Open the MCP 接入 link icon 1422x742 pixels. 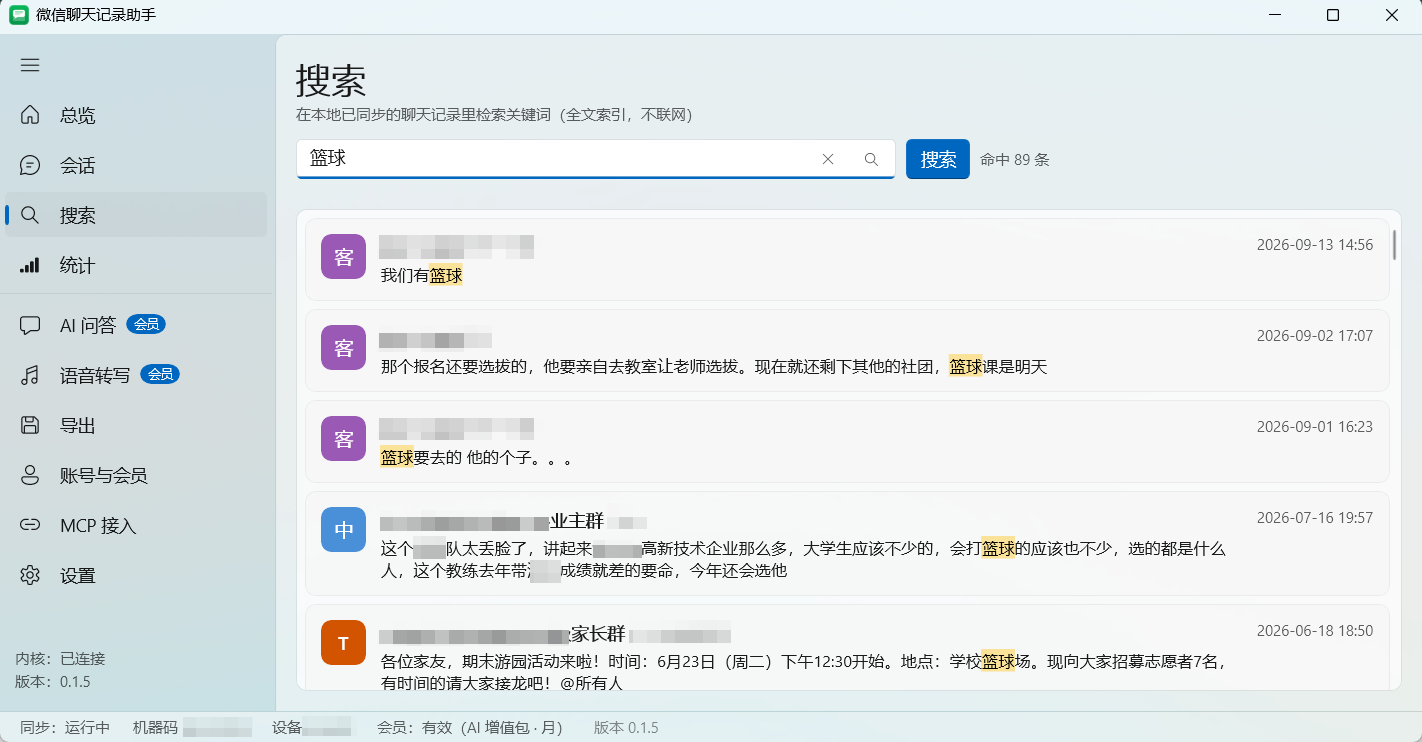click(x=30, y=525)
